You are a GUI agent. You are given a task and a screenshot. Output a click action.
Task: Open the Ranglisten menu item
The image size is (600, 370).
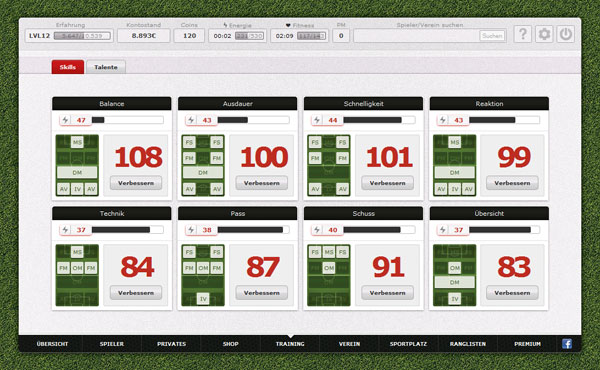point(468,344)
